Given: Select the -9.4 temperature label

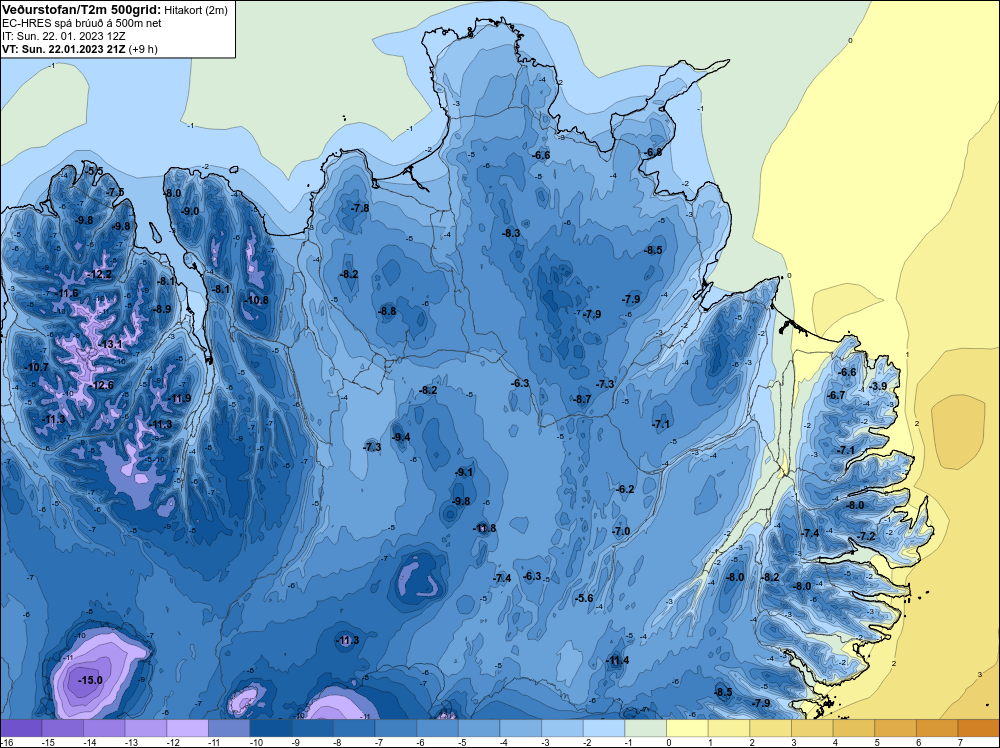Looking at the screenshot, I should pos(401,437).
